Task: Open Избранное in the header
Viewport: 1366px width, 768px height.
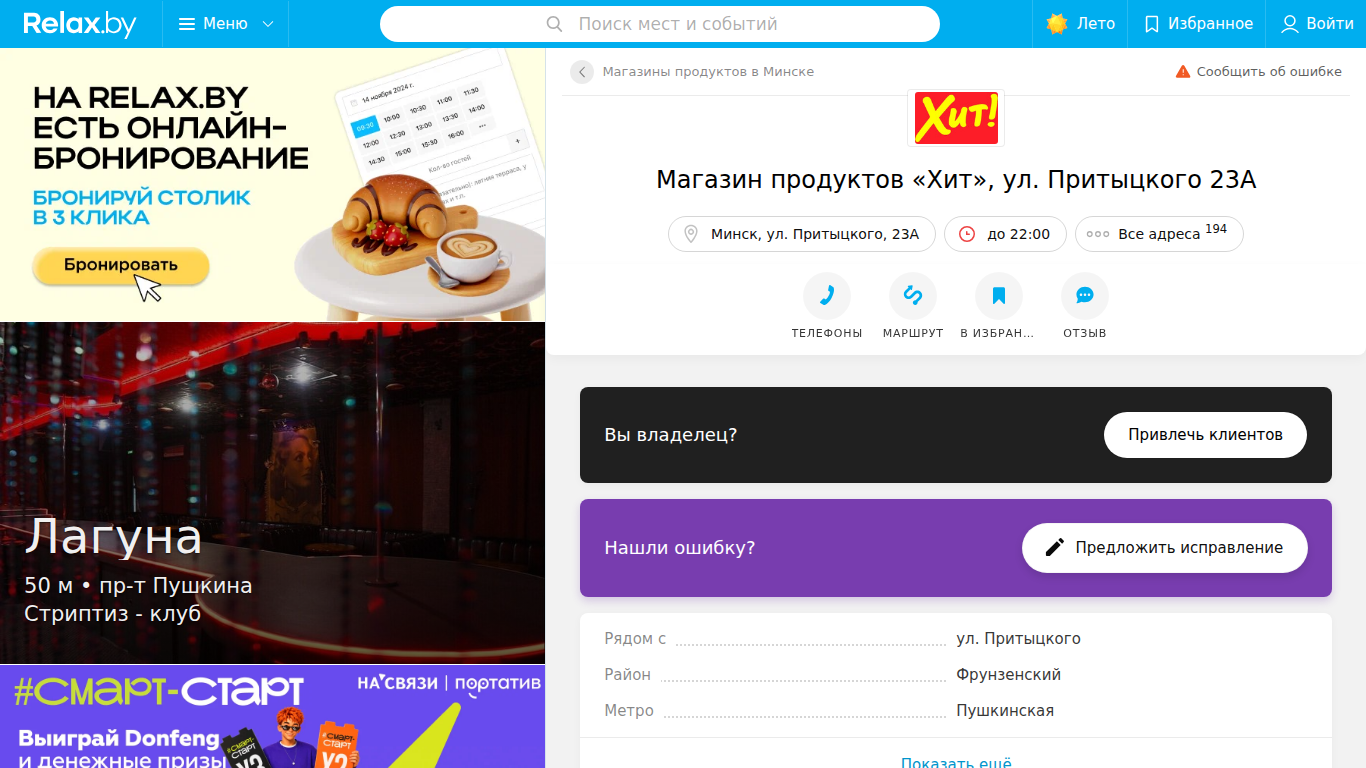Action: pos(1198,24)
